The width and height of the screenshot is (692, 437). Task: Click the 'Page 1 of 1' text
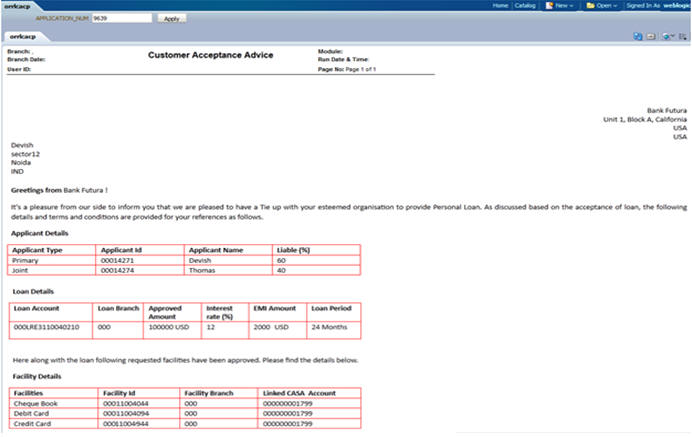pos(361,69)
